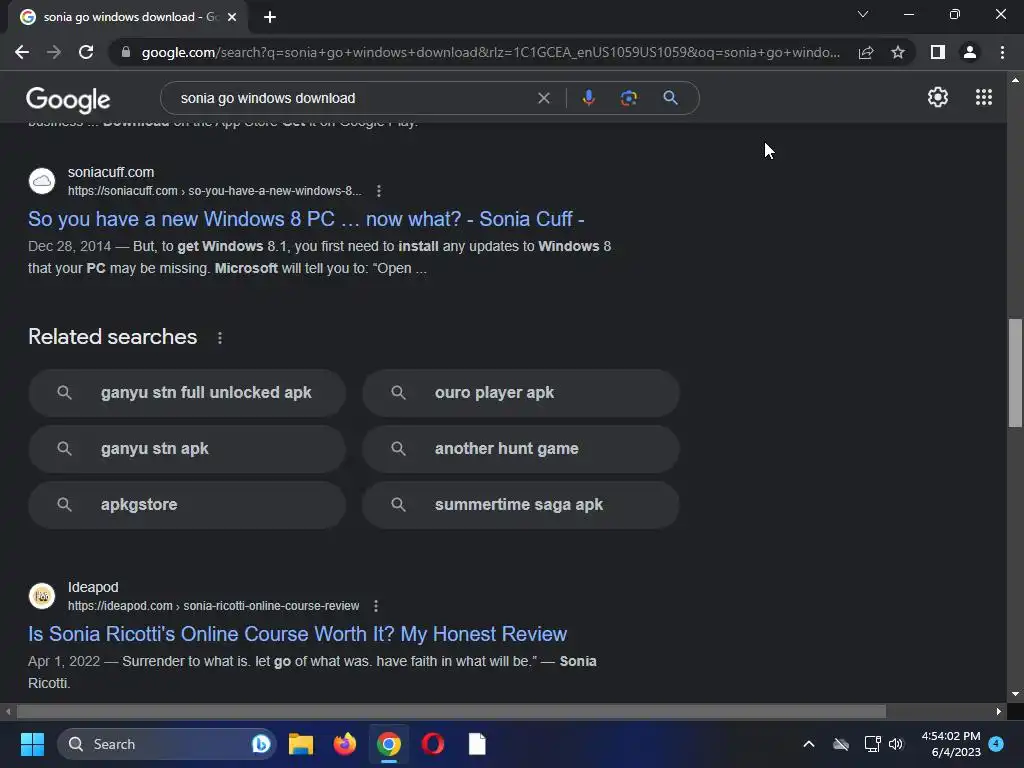Open File Explorer from the taskbar
The height and width of the screenshot is (768, 1024).
point(301,744)
